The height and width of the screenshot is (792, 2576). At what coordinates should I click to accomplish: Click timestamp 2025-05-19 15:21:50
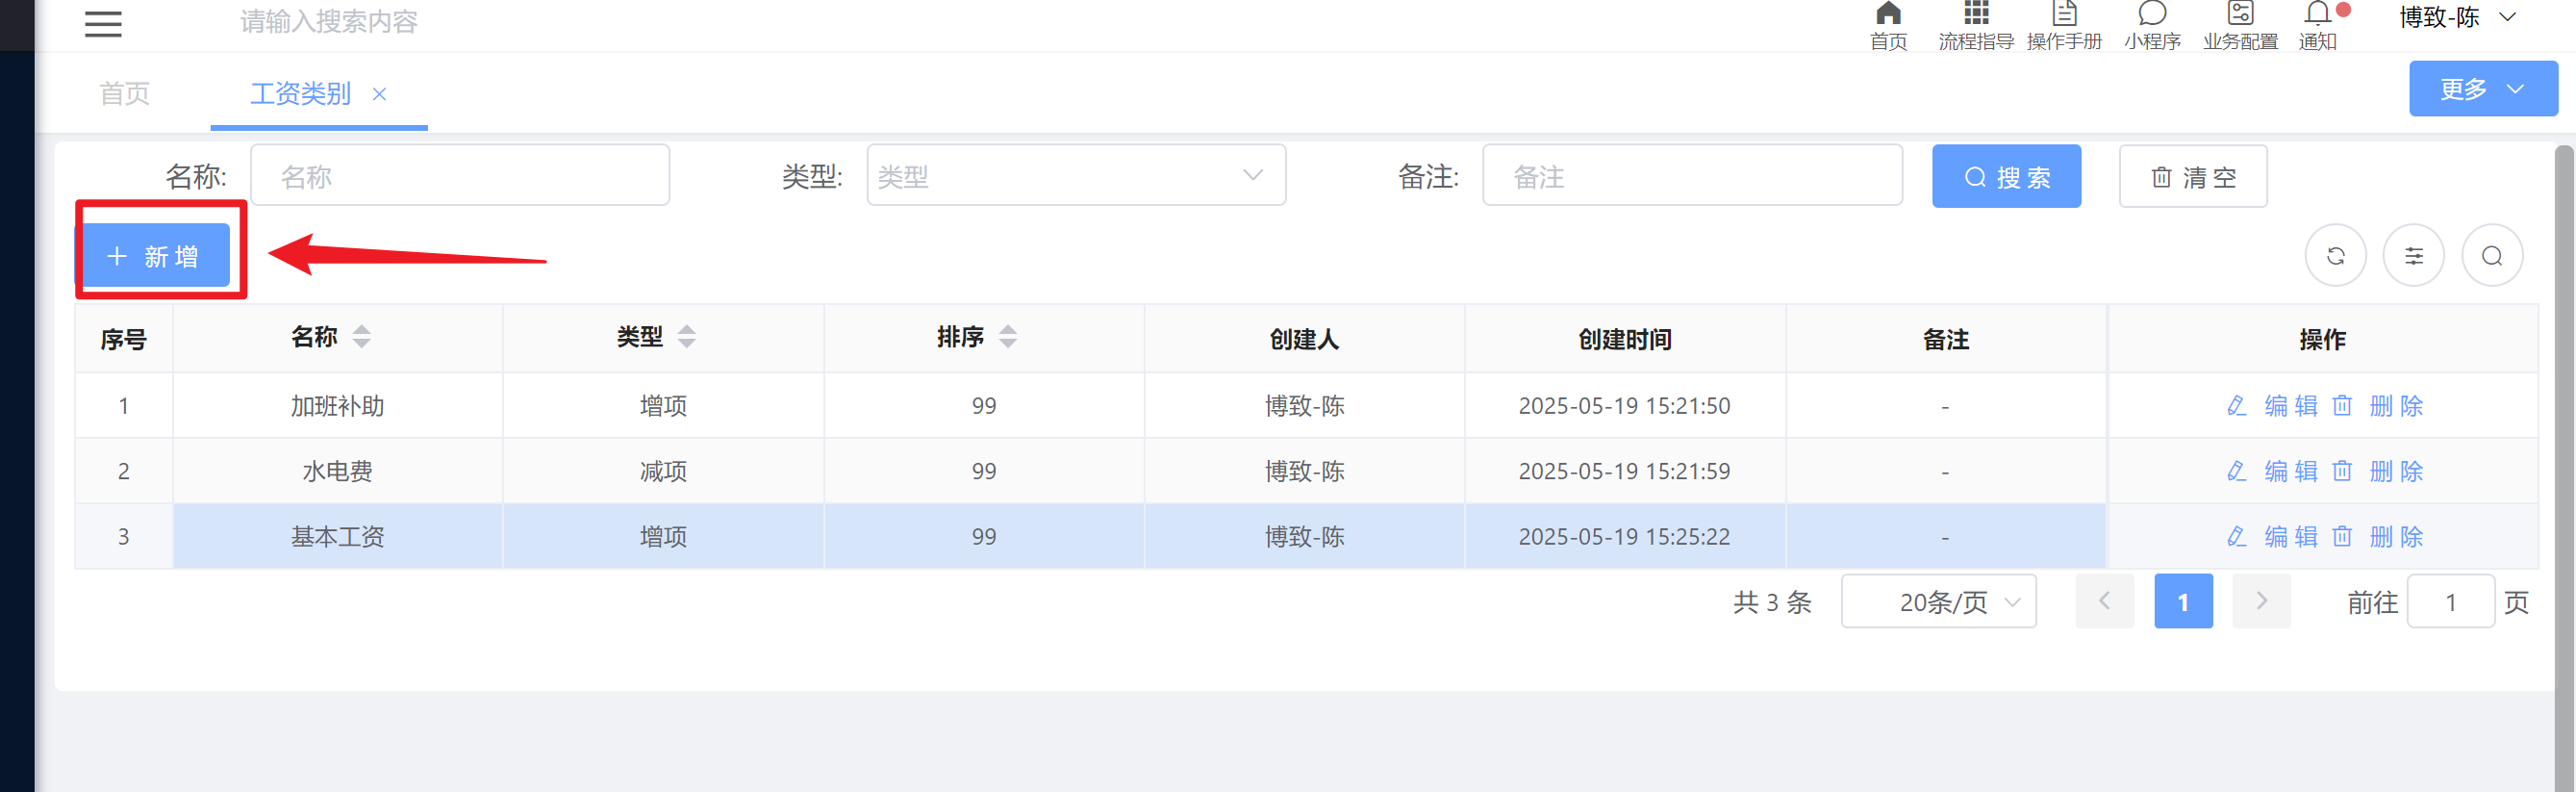(x=1624, y=406)
